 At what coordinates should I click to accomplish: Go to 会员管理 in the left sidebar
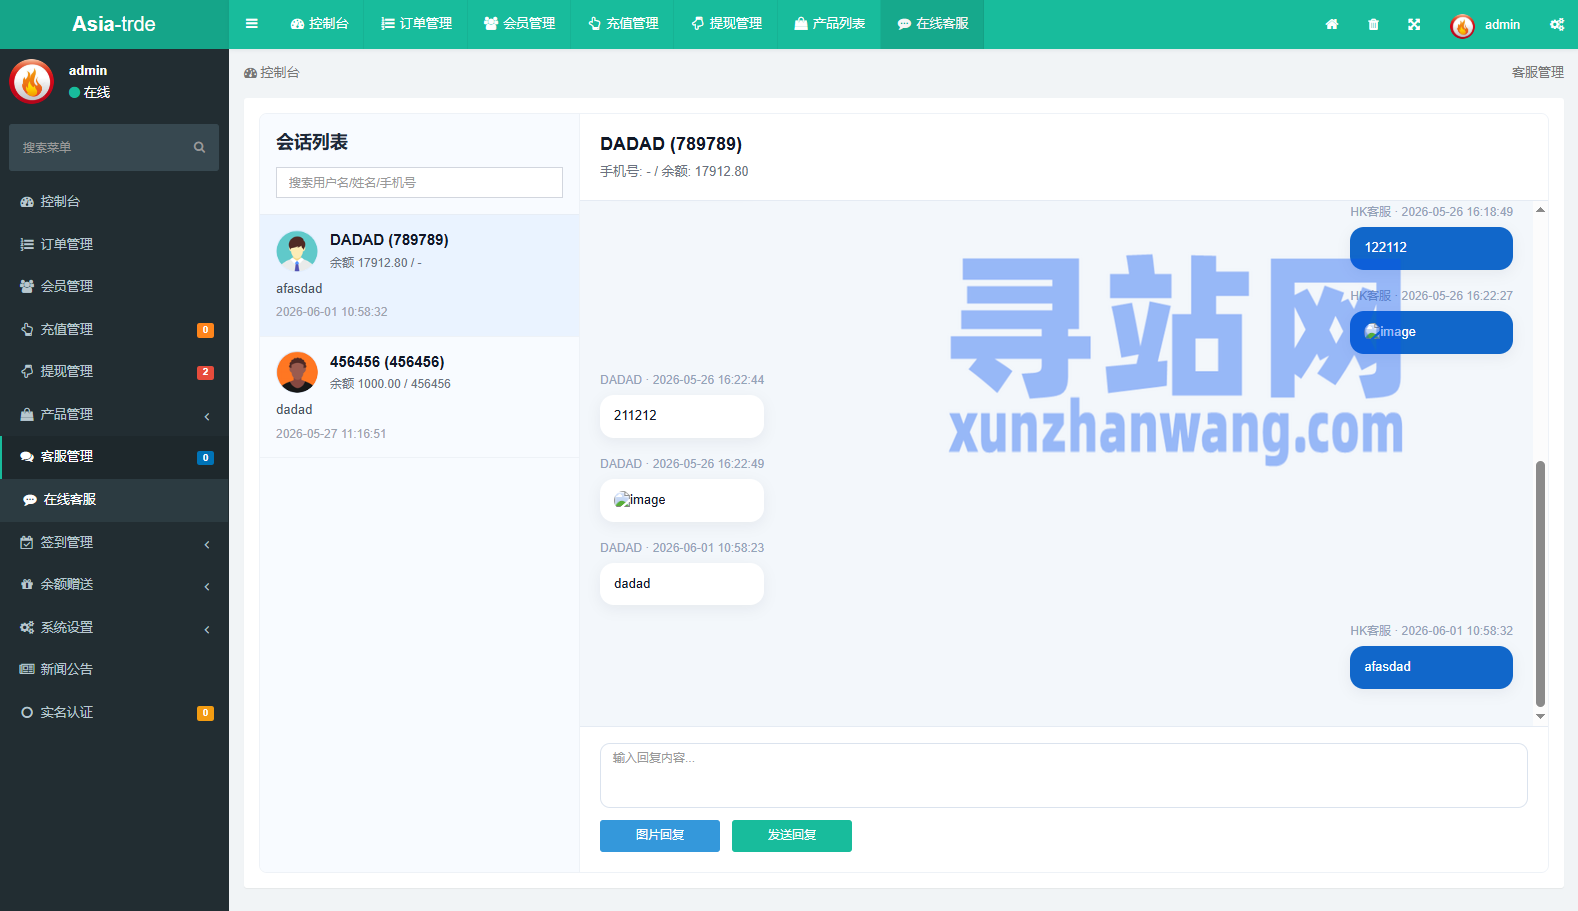[x=114, y=286]
